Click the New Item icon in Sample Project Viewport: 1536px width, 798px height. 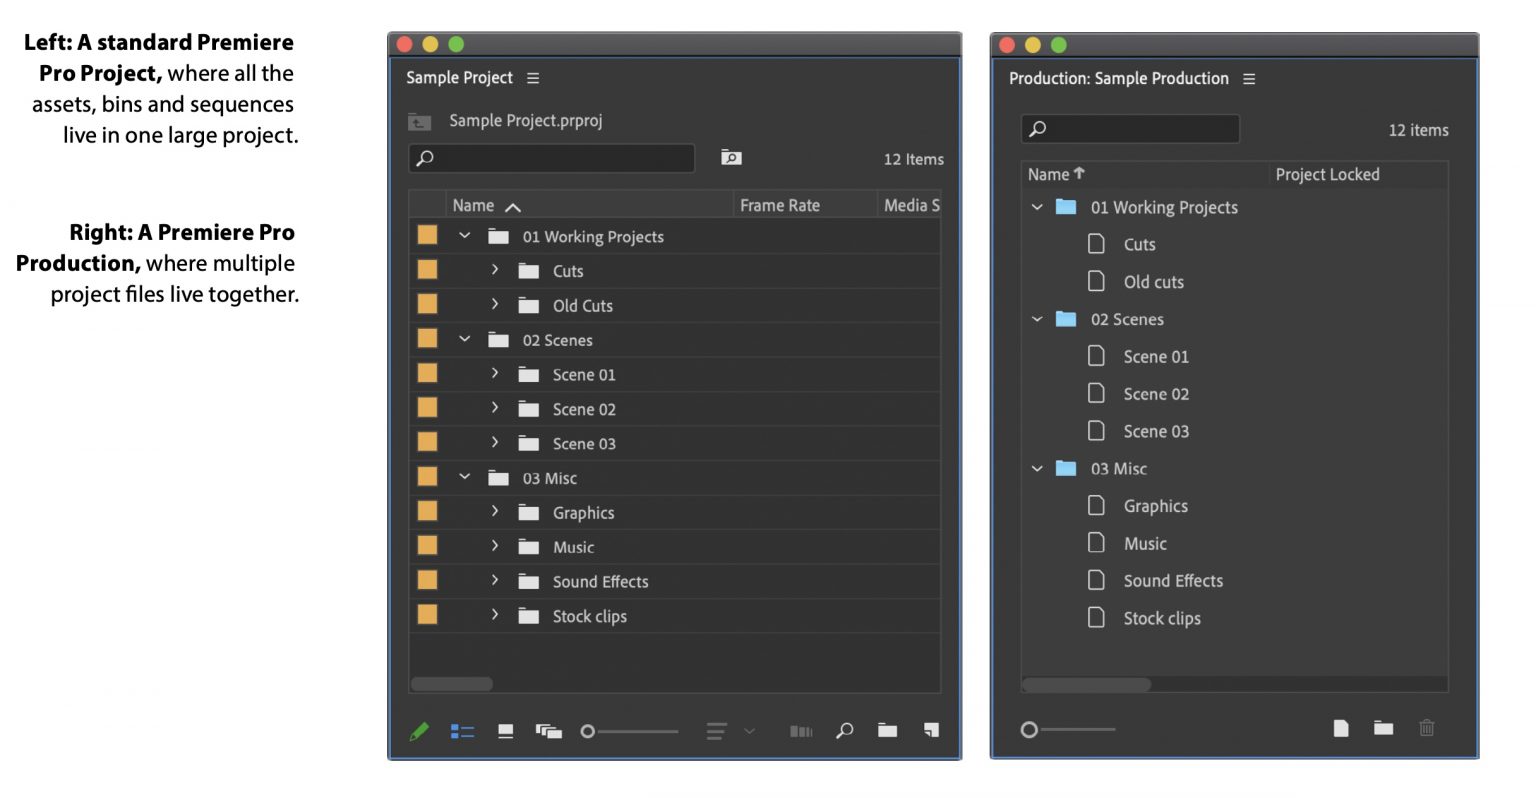click(x=931, y=730)
